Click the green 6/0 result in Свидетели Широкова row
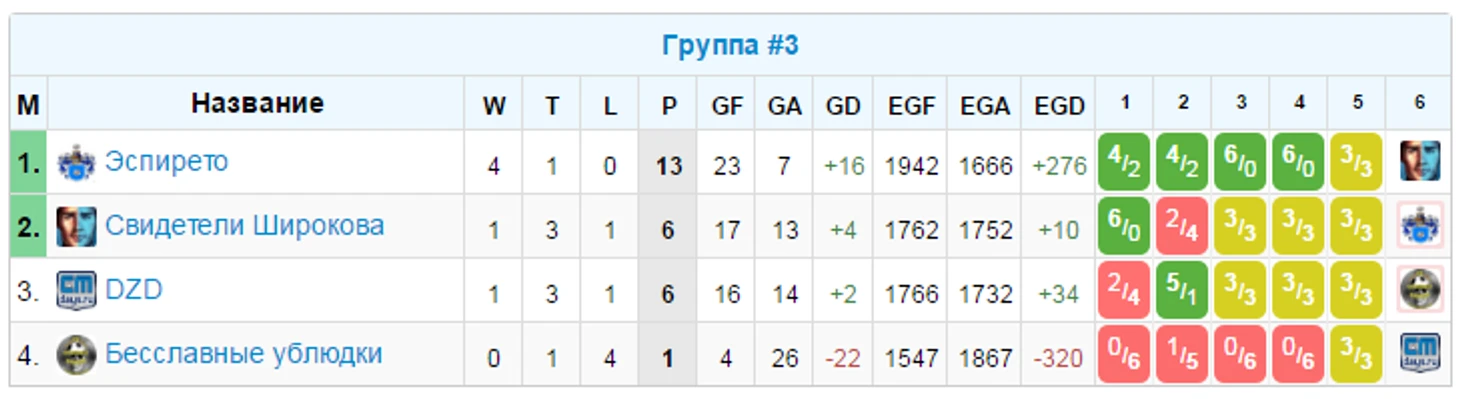The height and width of the screenshot is (399, 1460). pyautogui.click(x=1125, y=226)
